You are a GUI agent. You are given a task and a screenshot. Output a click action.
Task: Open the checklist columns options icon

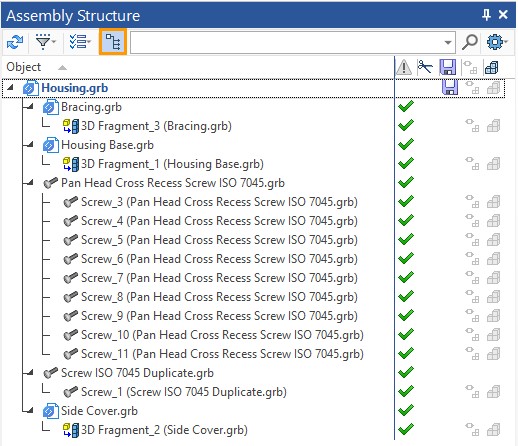80,42
